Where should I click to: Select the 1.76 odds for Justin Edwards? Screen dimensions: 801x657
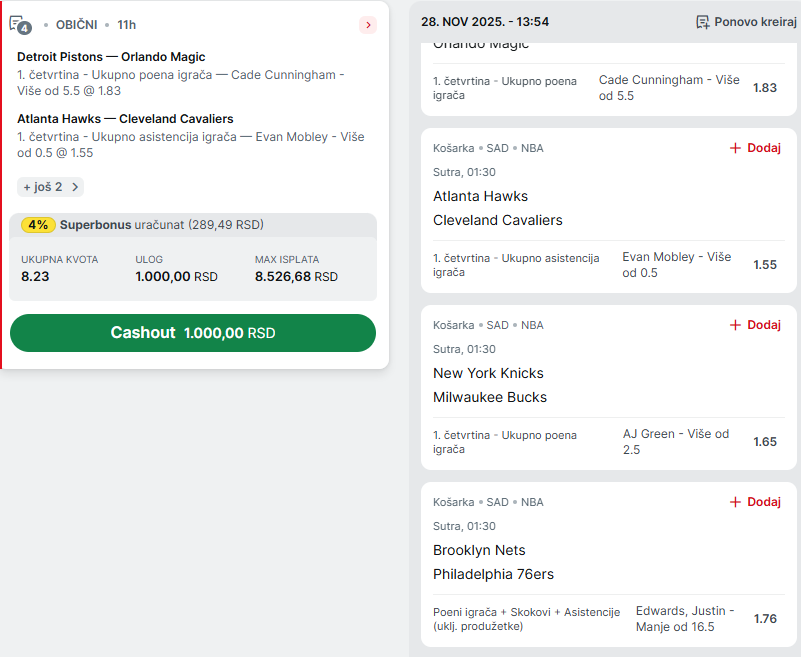[x=765, y=619]
